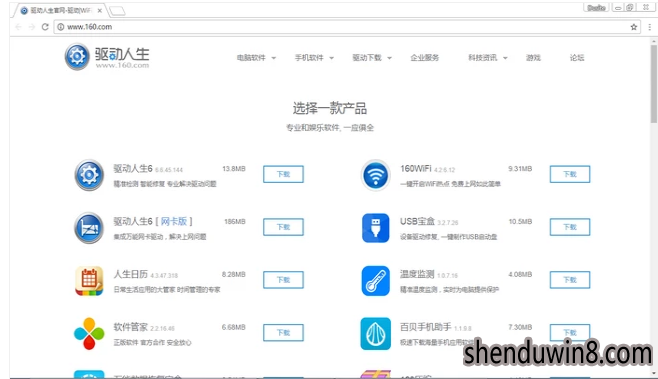Go back with the browser back arrow
Viewport: 658px width, 379px height.
point(18,27)
